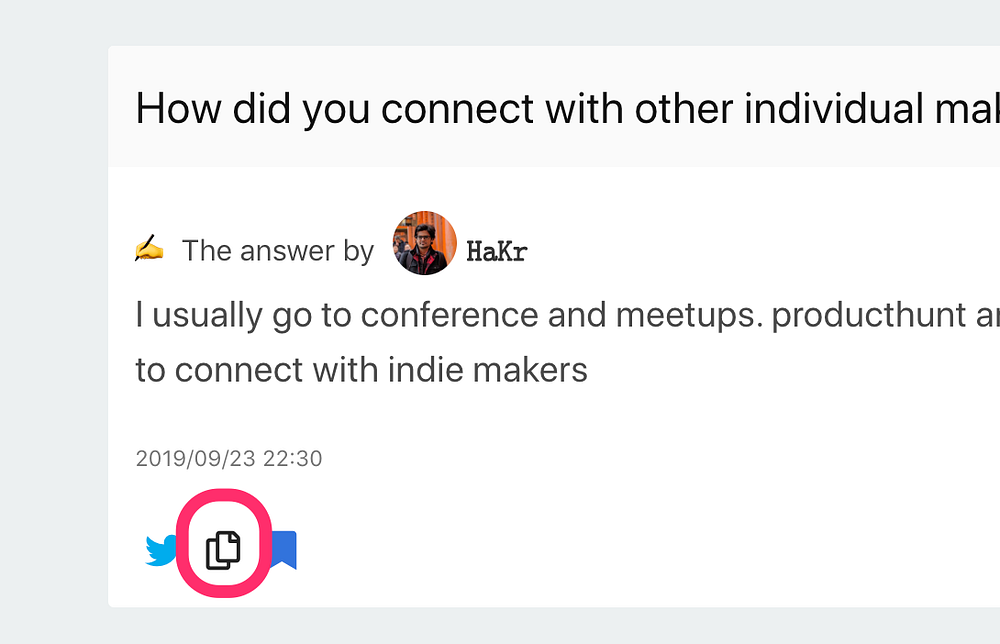Open HaKr's profile picture
Image resolution: width=1000 pixels, height=644 pixels.
[x=425, y=243]
